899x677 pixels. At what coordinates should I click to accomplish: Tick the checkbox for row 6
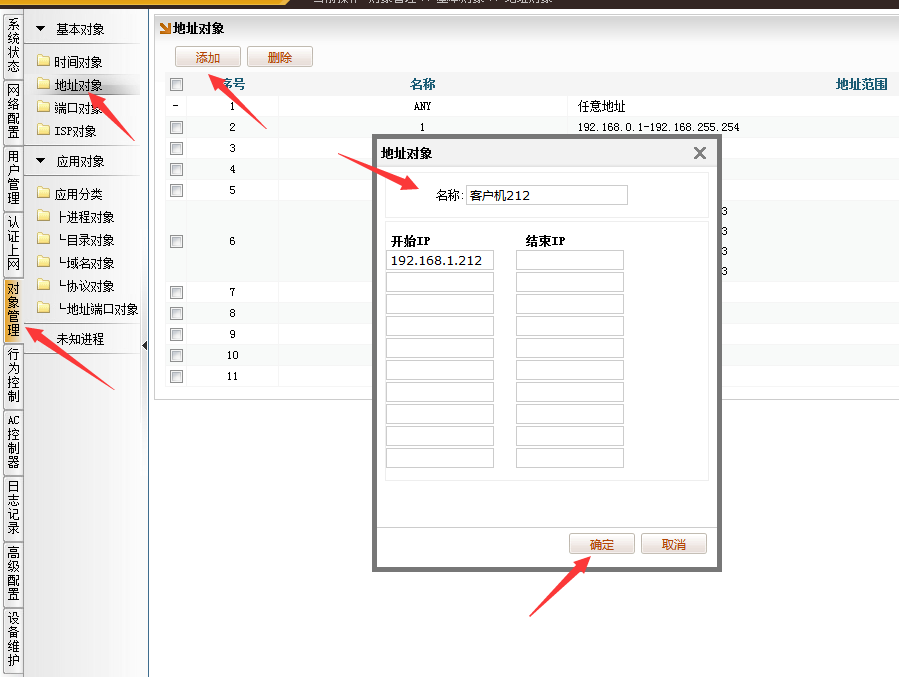click(x=177, y=241)
